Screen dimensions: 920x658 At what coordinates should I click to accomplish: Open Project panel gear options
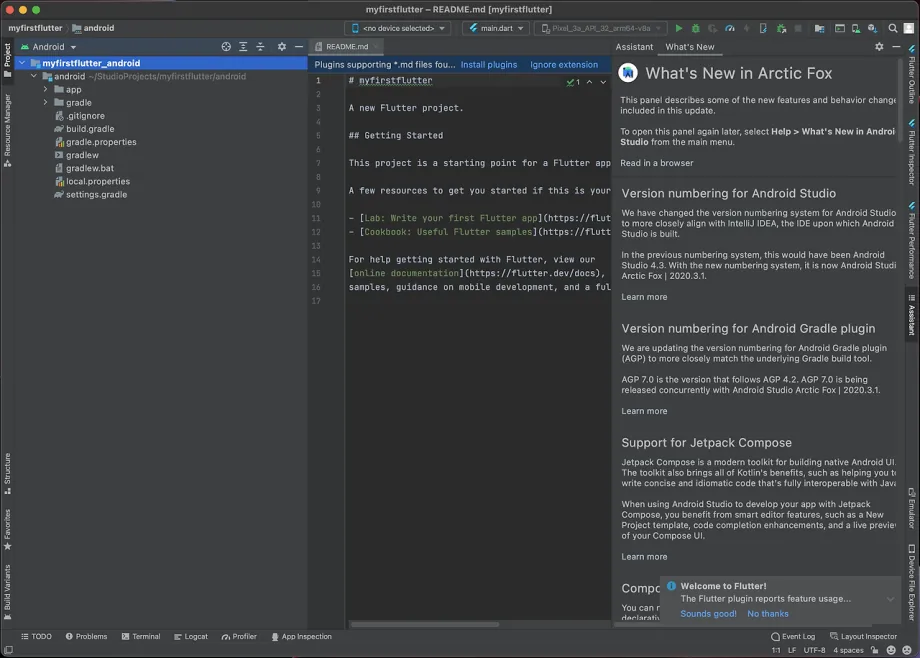(x=282, y=46)
